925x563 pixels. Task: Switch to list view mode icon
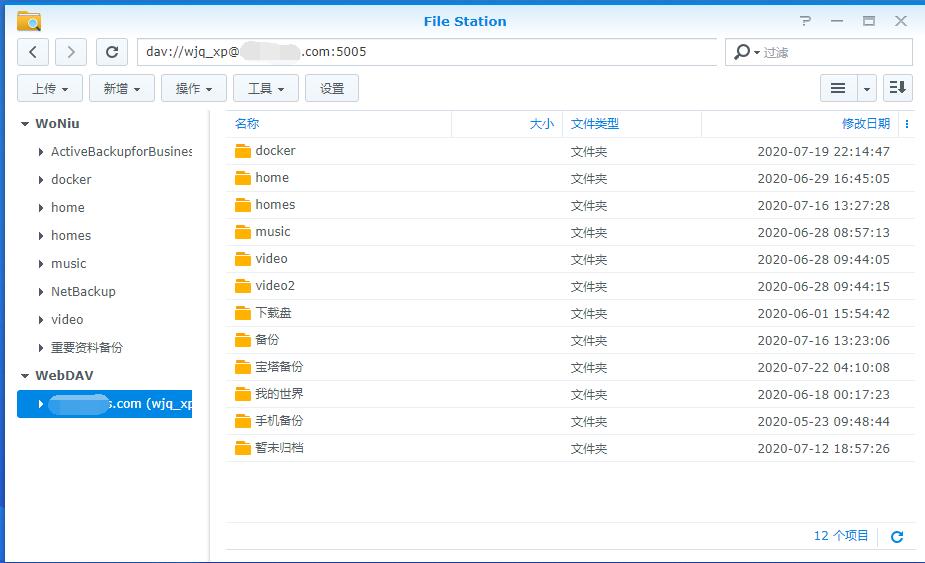coord(838,88)
